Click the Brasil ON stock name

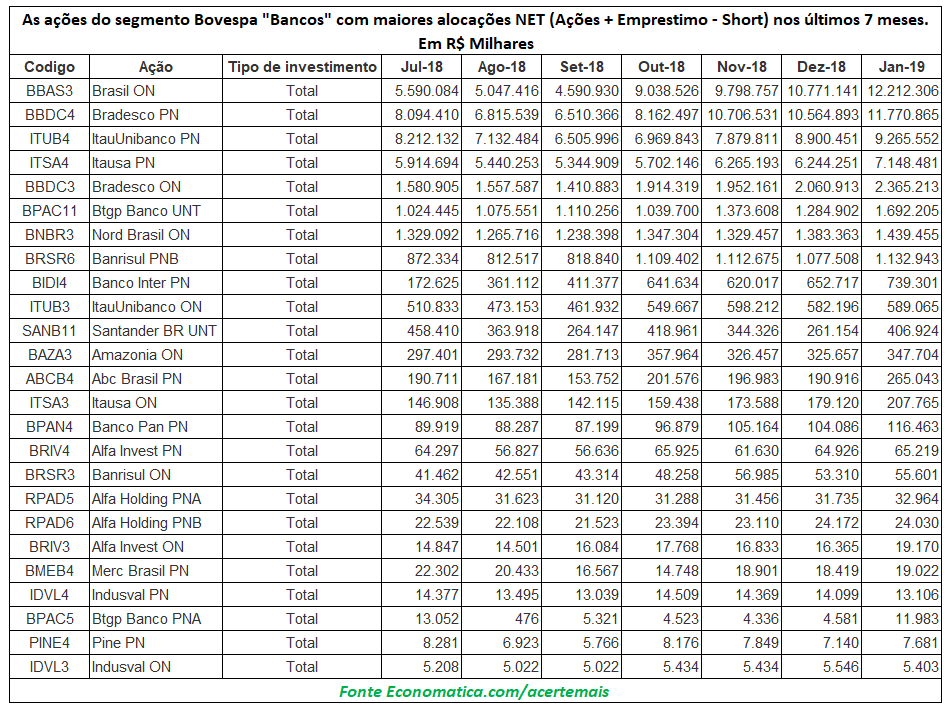156,91
